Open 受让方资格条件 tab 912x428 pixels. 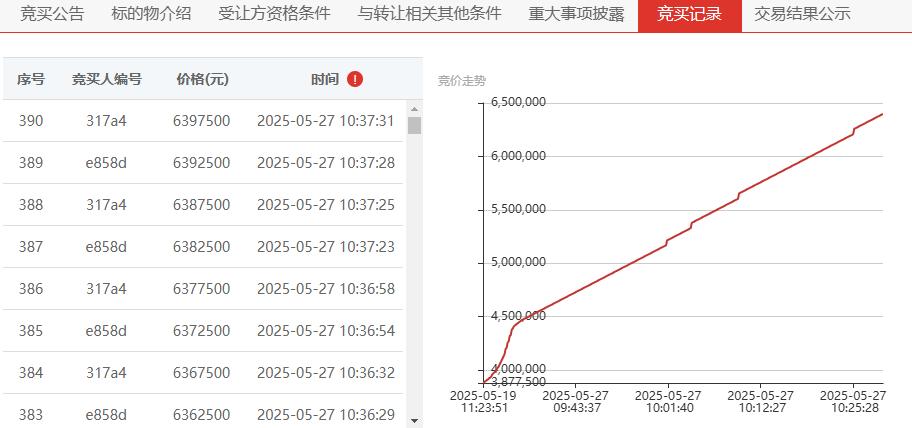click(x=275, y=15)
